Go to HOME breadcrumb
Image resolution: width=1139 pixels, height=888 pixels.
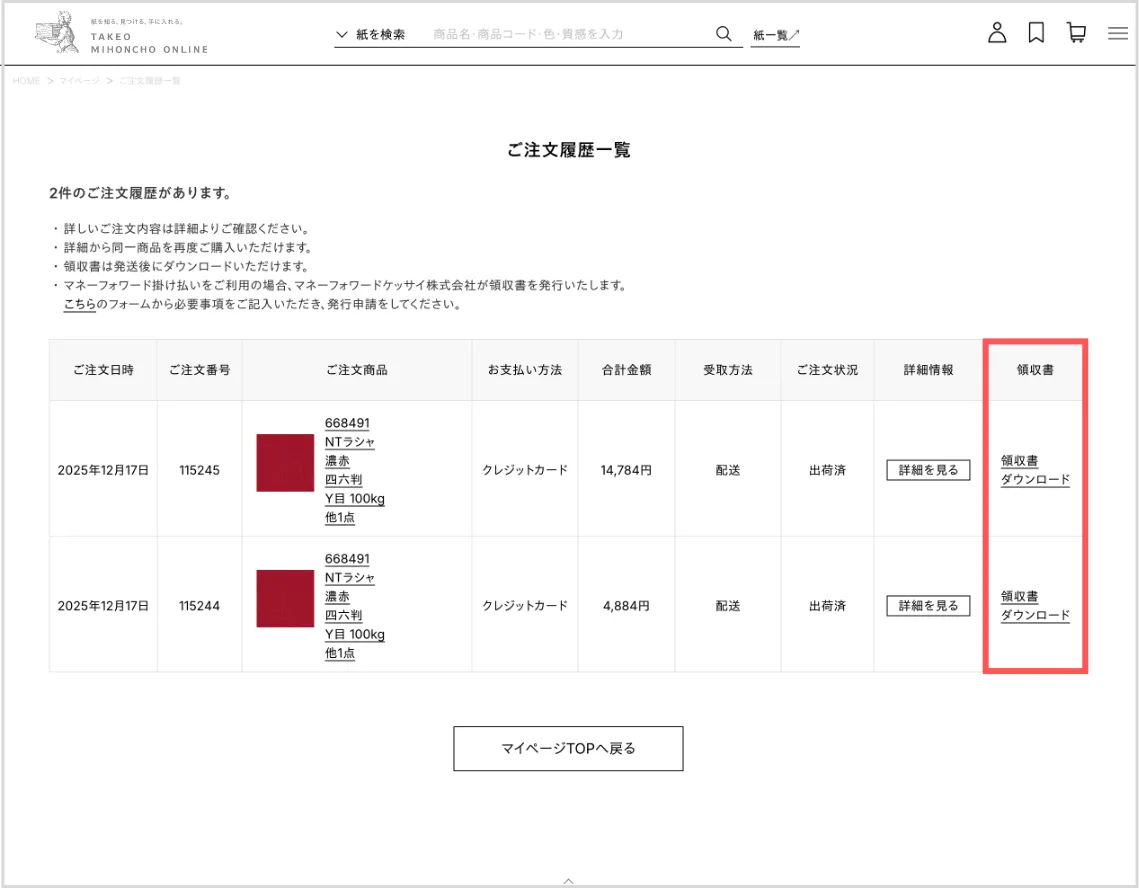click(x=26, y=81)
